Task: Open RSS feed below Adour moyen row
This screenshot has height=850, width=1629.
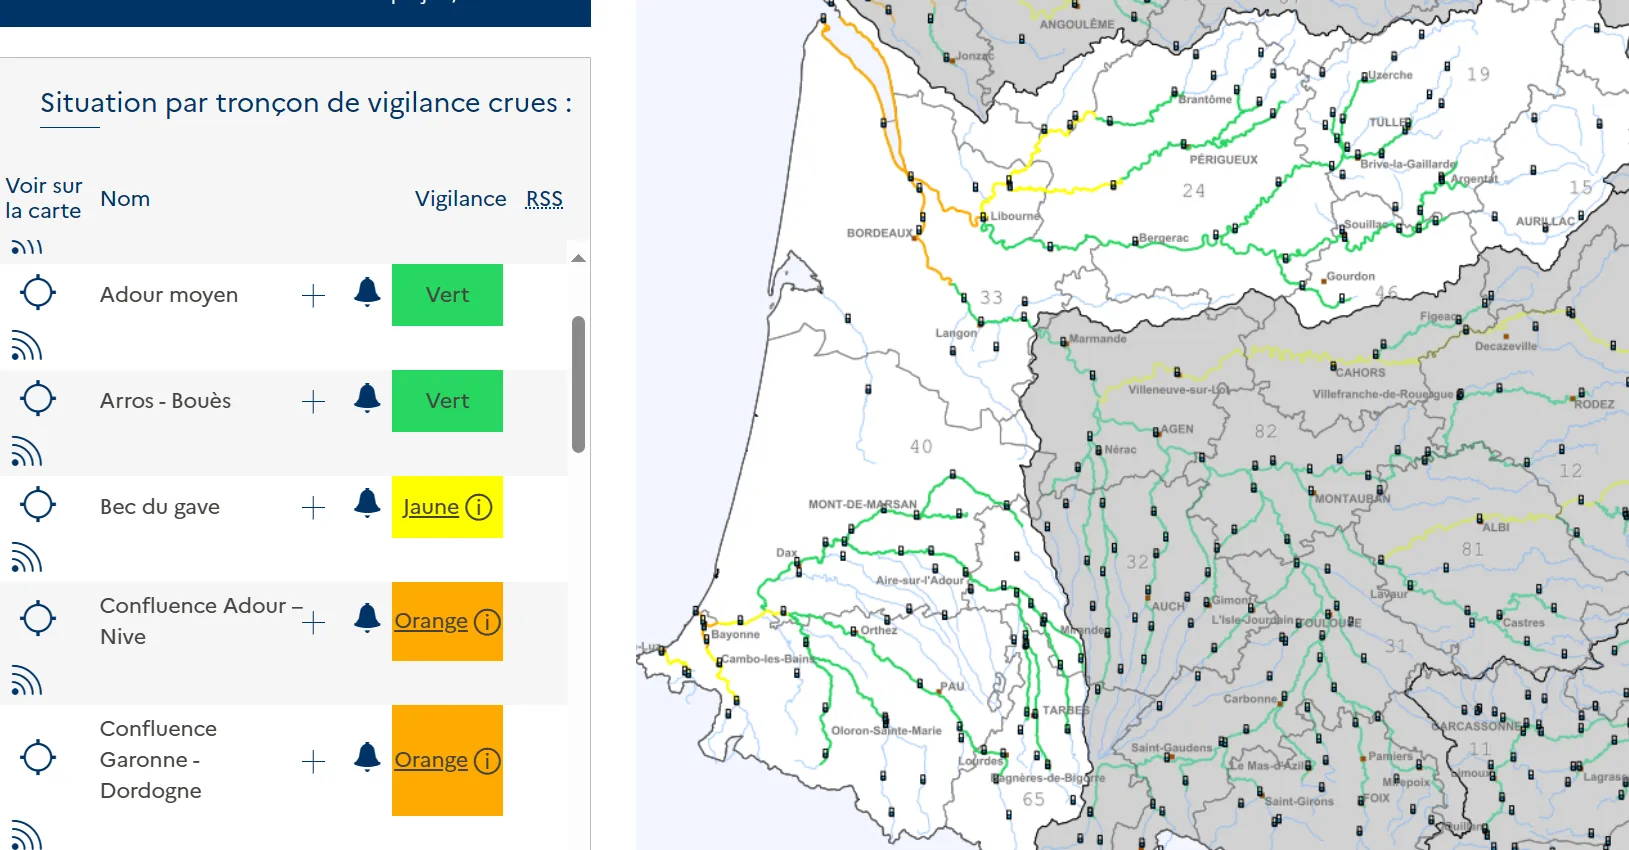Action: [27, 346]
